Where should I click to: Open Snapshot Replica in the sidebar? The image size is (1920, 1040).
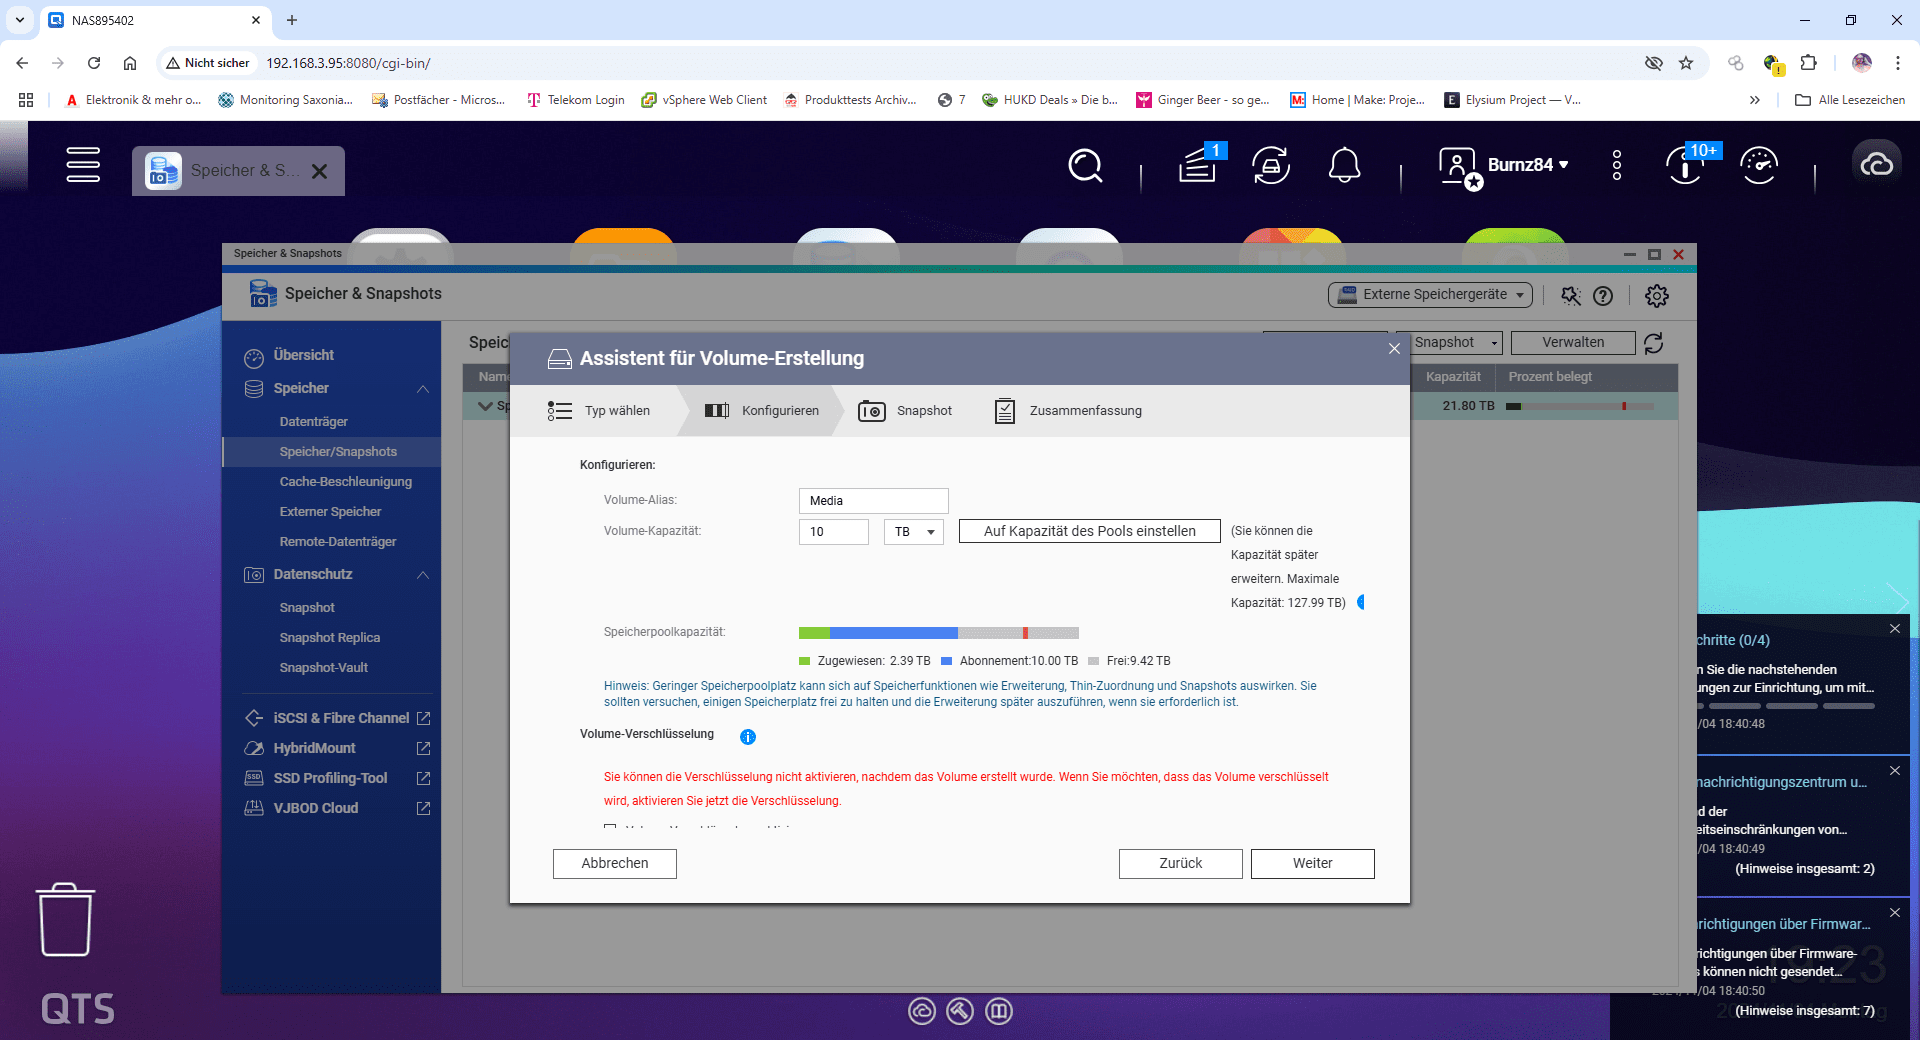[330, 638]
